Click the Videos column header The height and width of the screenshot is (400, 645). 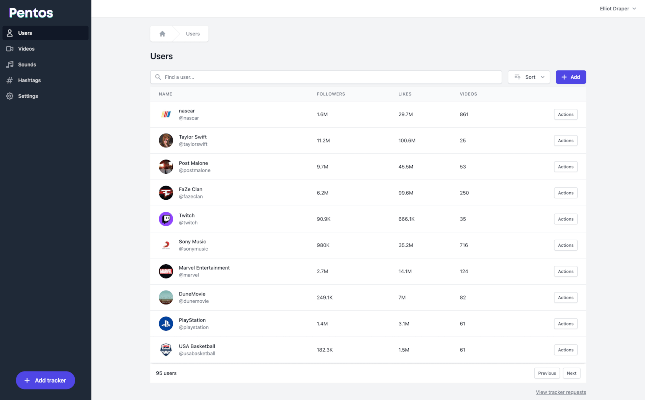tap(468, 94)
